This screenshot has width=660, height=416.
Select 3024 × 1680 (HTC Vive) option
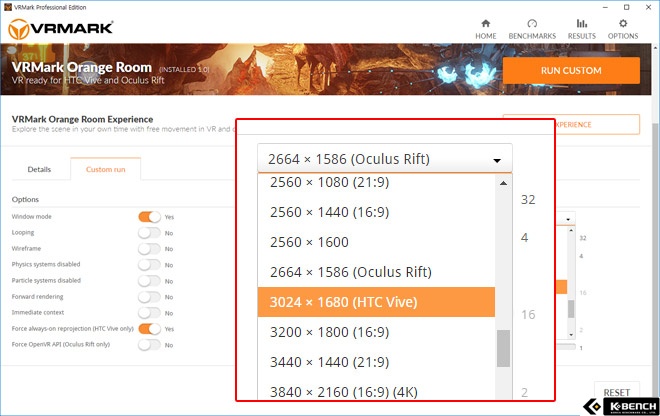click(376, 302)
